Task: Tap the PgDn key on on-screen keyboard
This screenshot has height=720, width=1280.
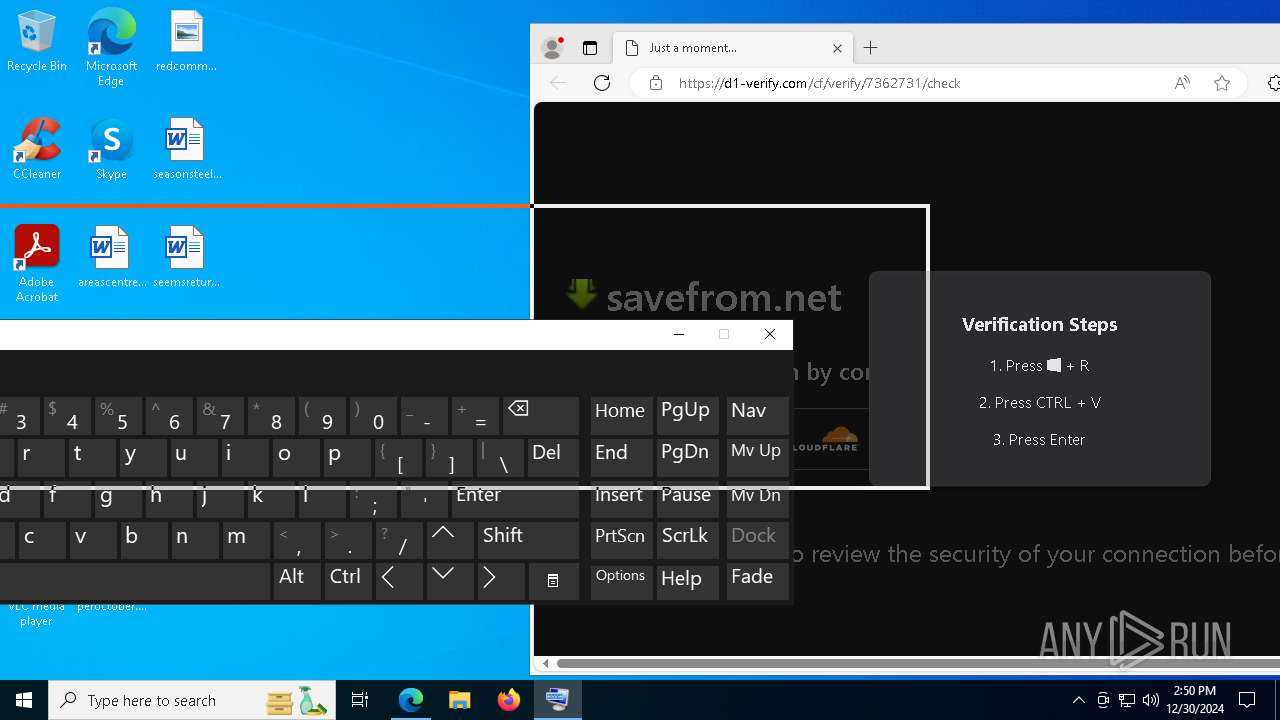Action: coord(687,457)
